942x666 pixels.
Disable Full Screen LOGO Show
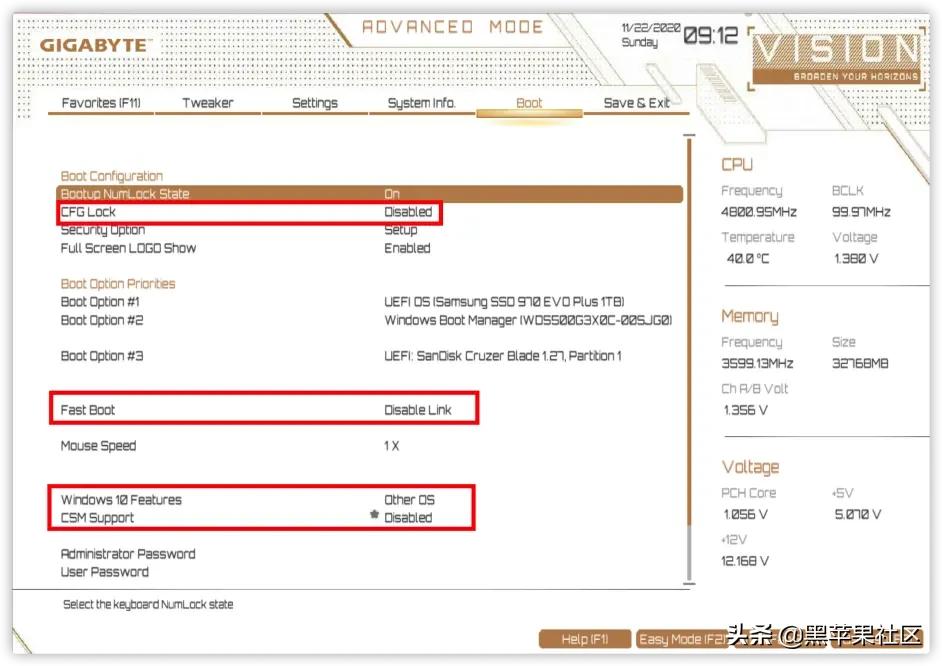pyautogui.click(x=407, y=248)
